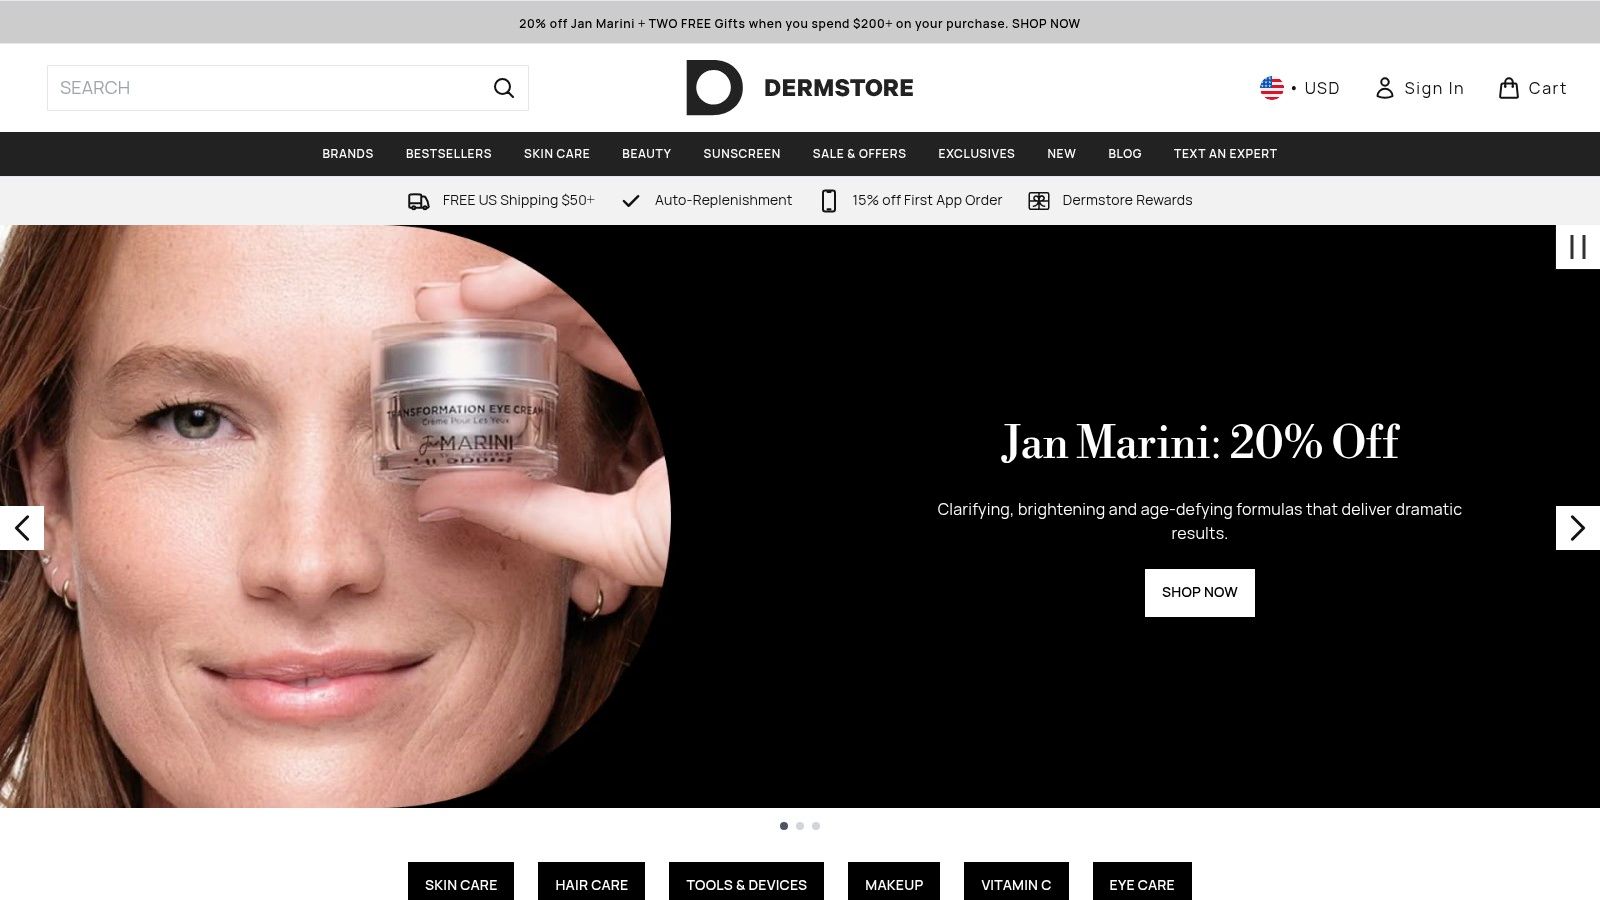
Task: Click the Skin Care category button
Action: coord(461,882)
